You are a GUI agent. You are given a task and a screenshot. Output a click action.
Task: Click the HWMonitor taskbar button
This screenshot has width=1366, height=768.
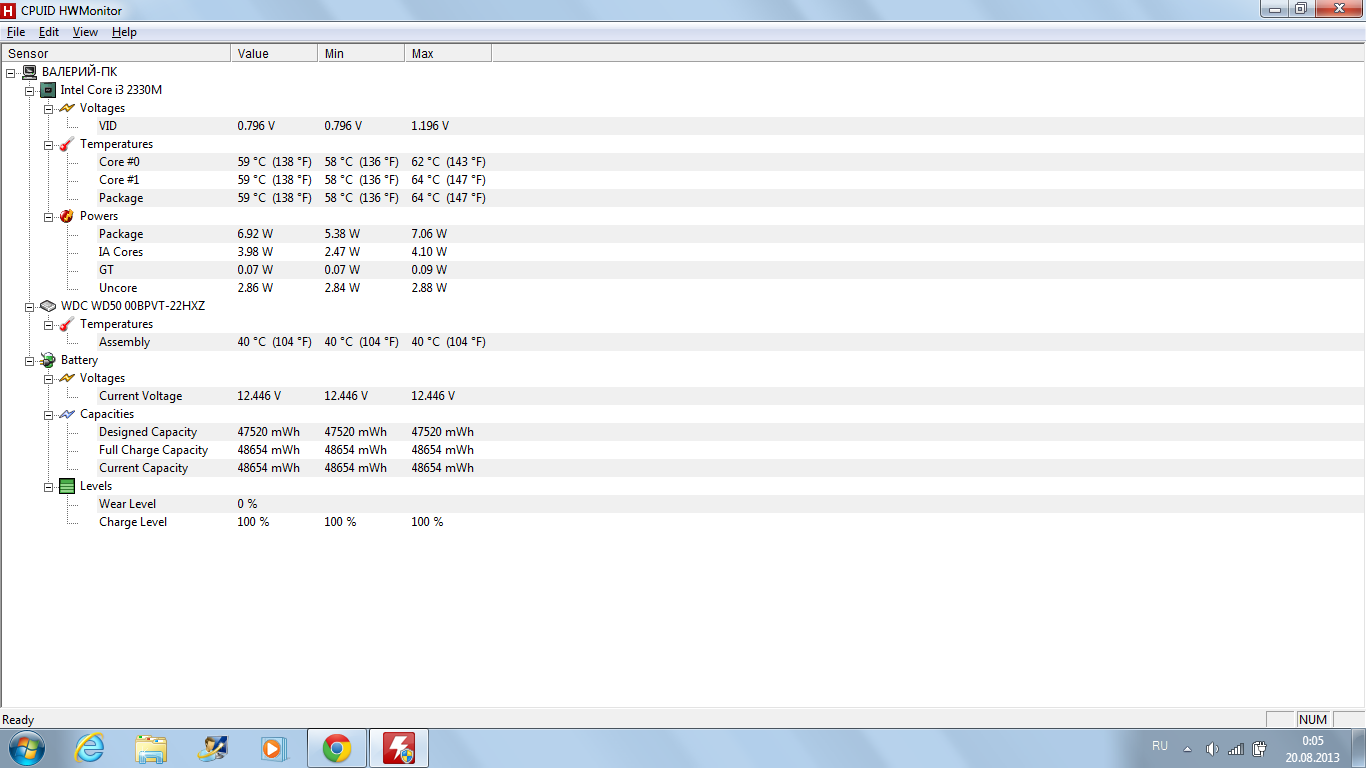(x=399, y=748)
